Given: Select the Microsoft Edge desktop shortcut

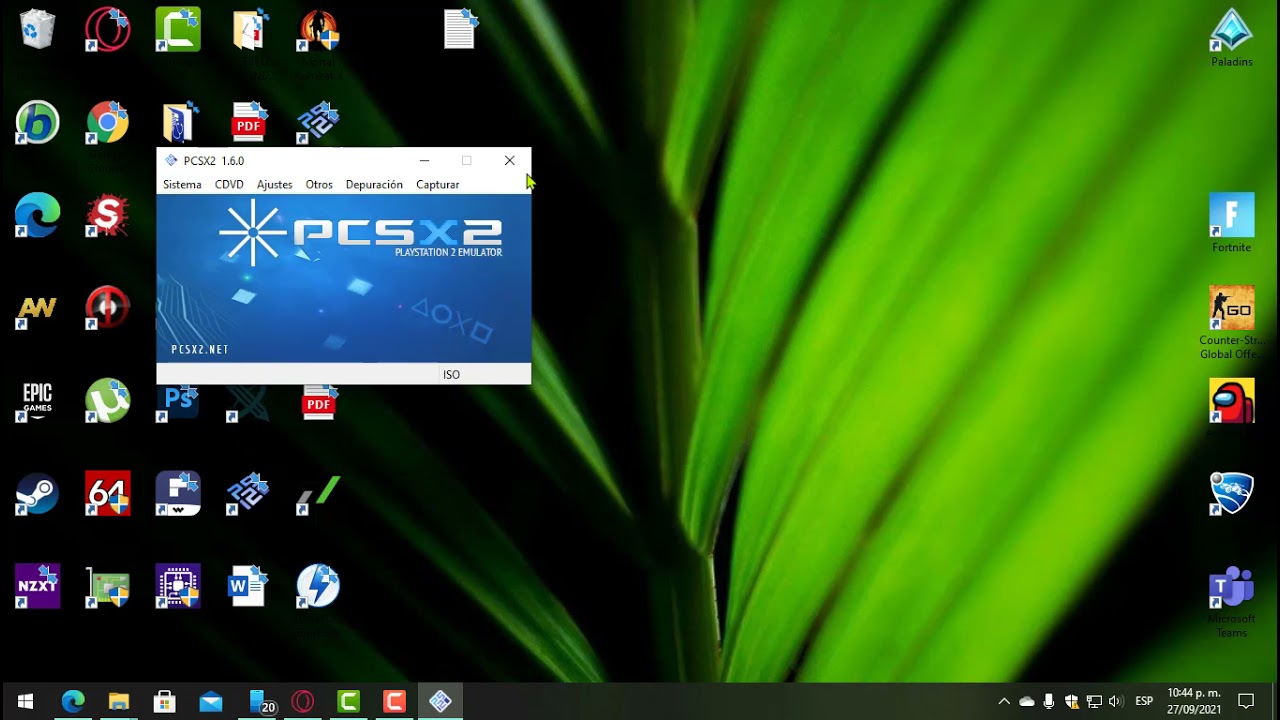Looking at the screenshot, I should point(37,216).
